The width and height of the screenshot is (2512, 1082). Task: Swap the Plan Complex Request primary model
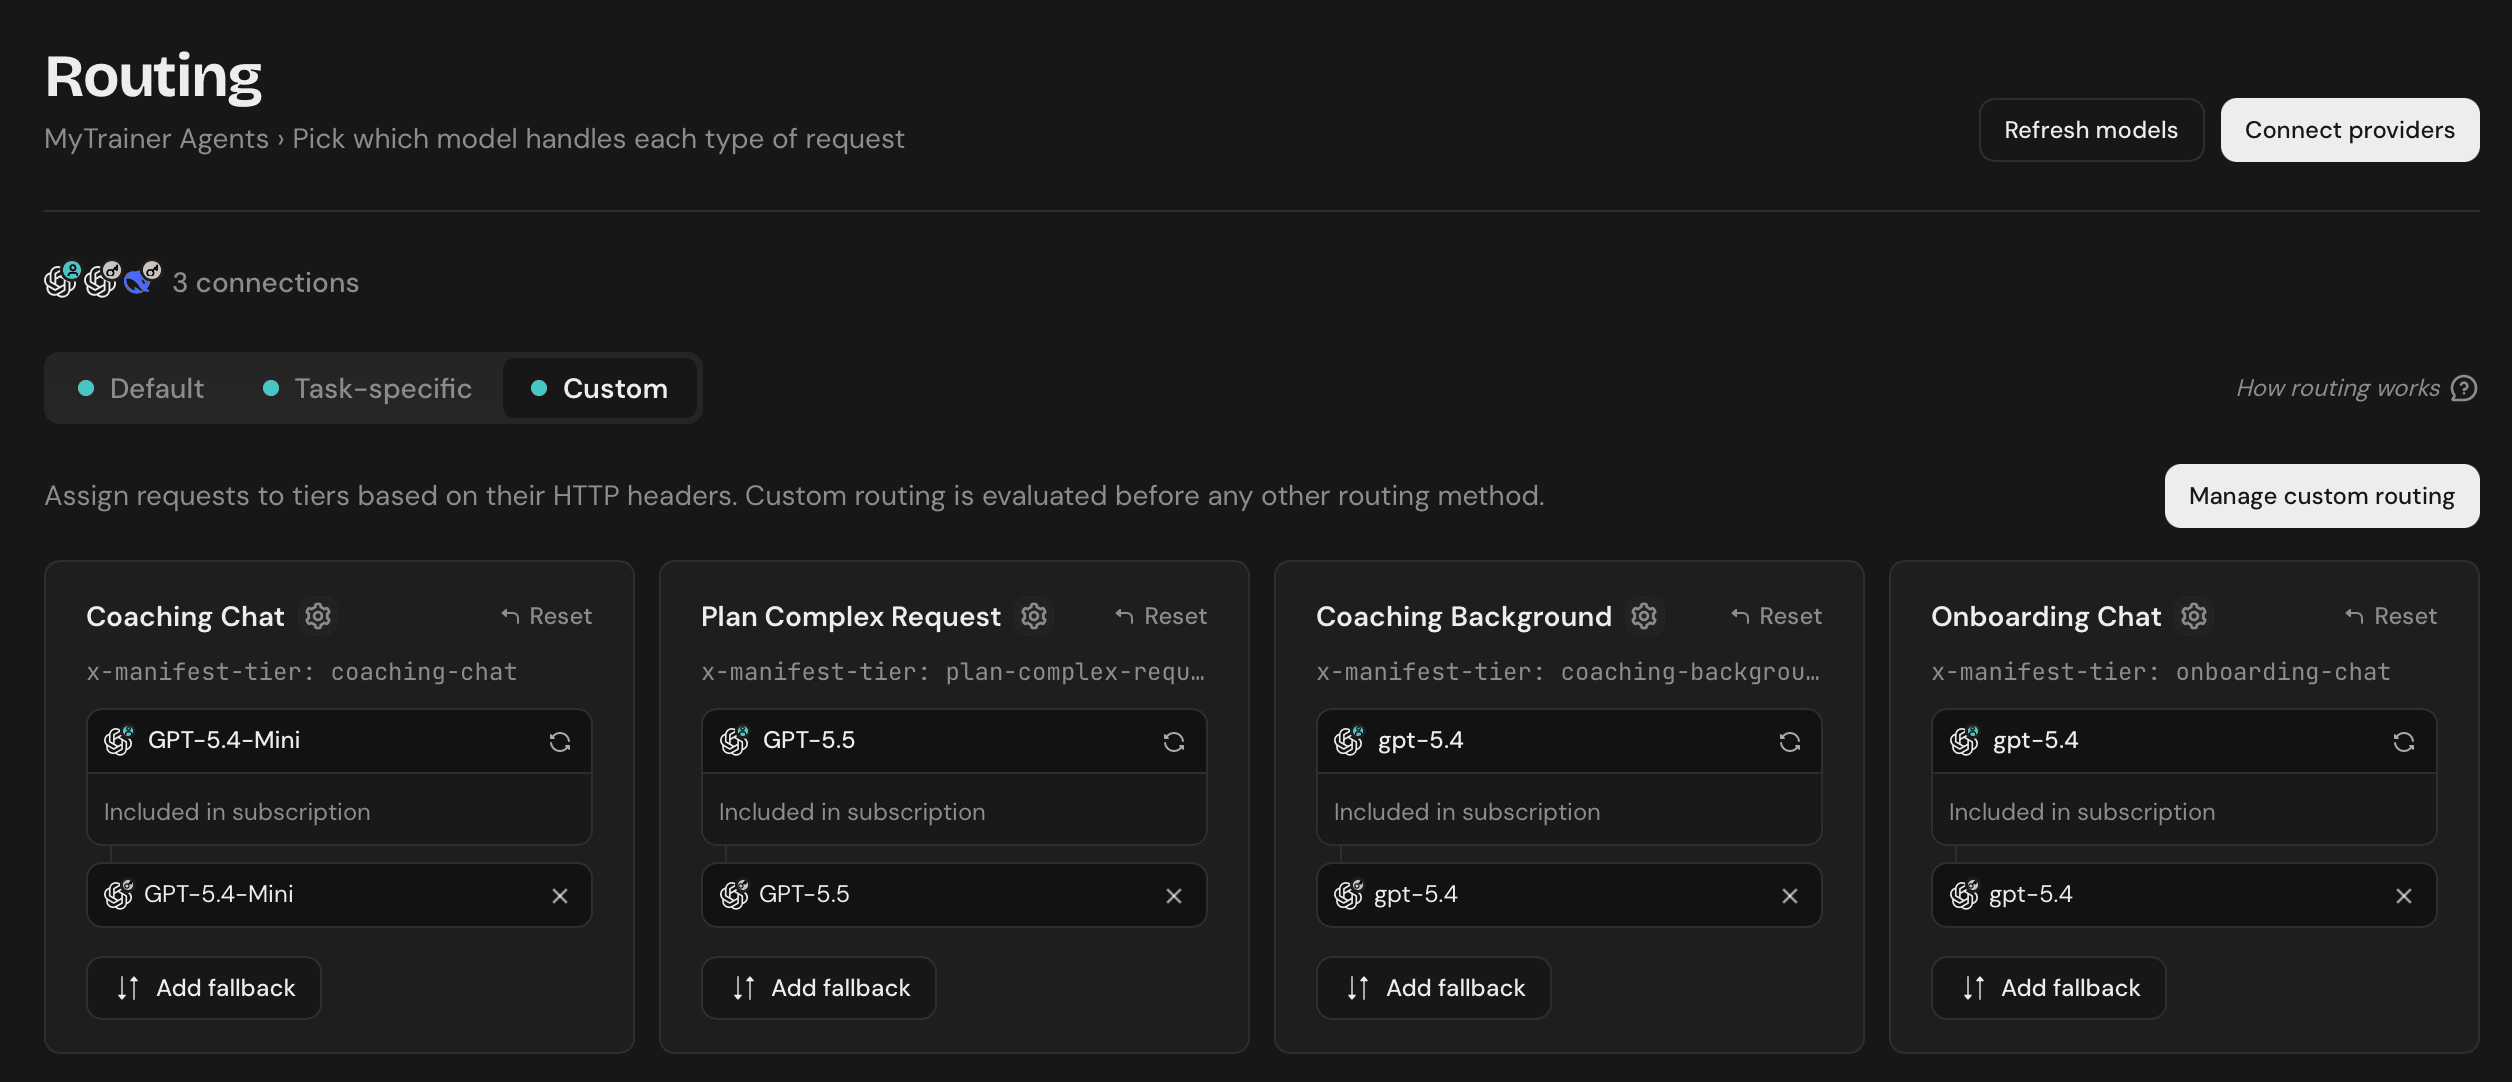tap(1174, 741)
